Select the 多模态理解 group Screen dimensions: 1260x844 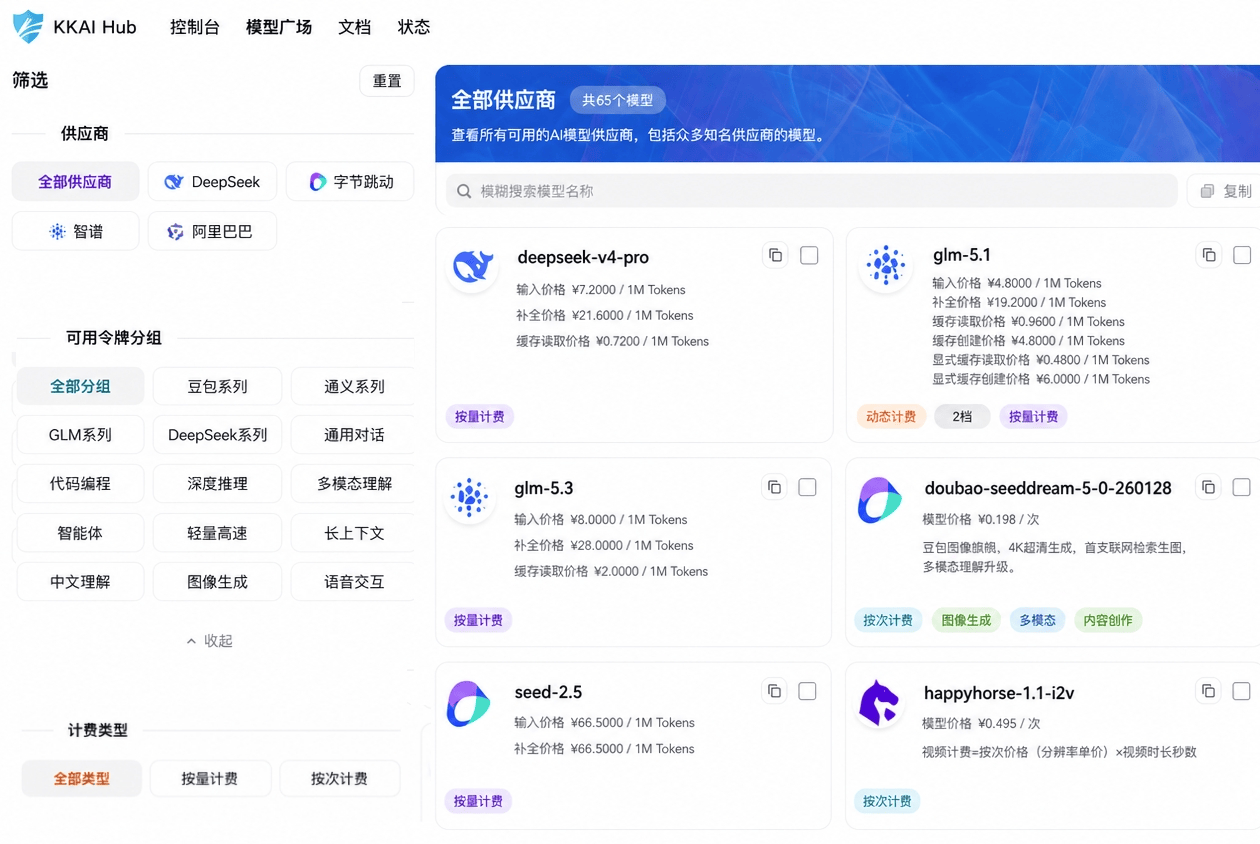click(354, 483)
